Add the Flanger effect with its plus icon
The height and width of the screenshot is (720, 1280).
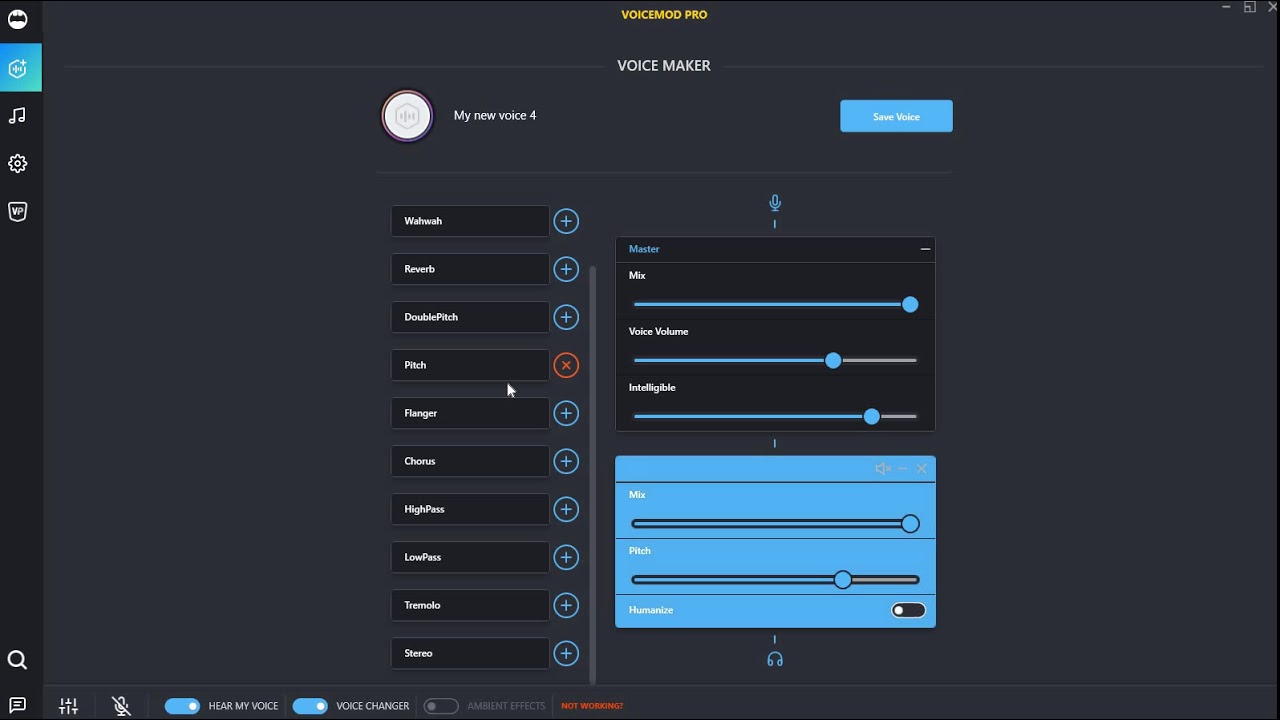[566, 413]
